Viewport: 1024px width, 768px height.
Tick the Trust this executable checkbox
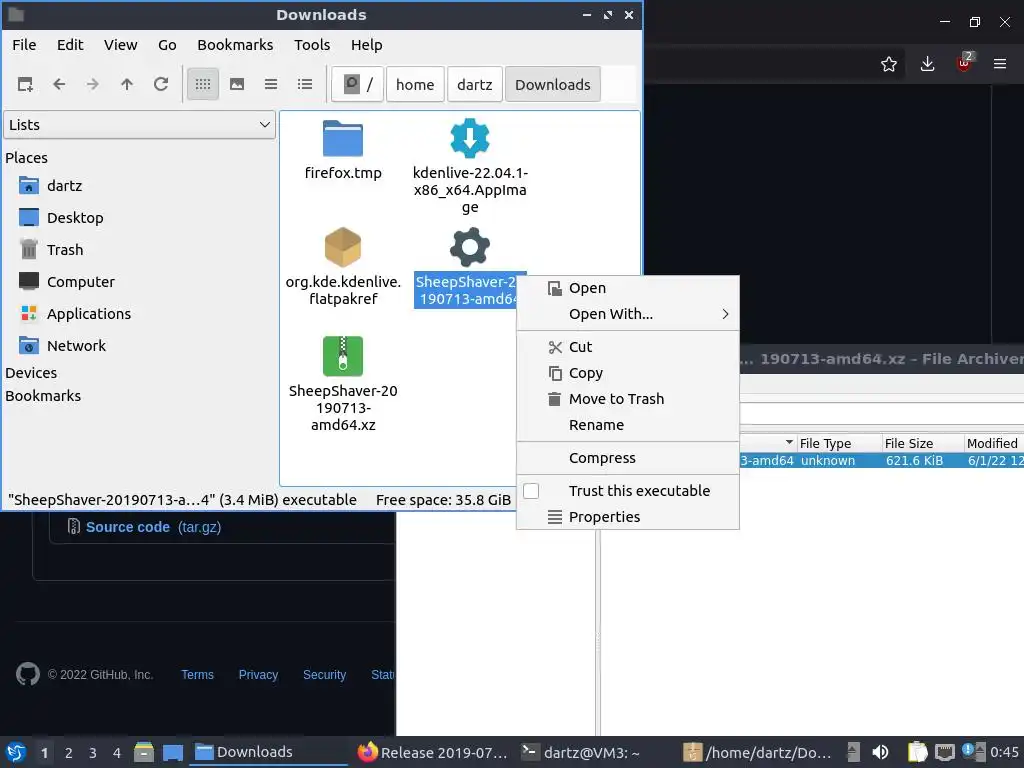tap(531, 490)
